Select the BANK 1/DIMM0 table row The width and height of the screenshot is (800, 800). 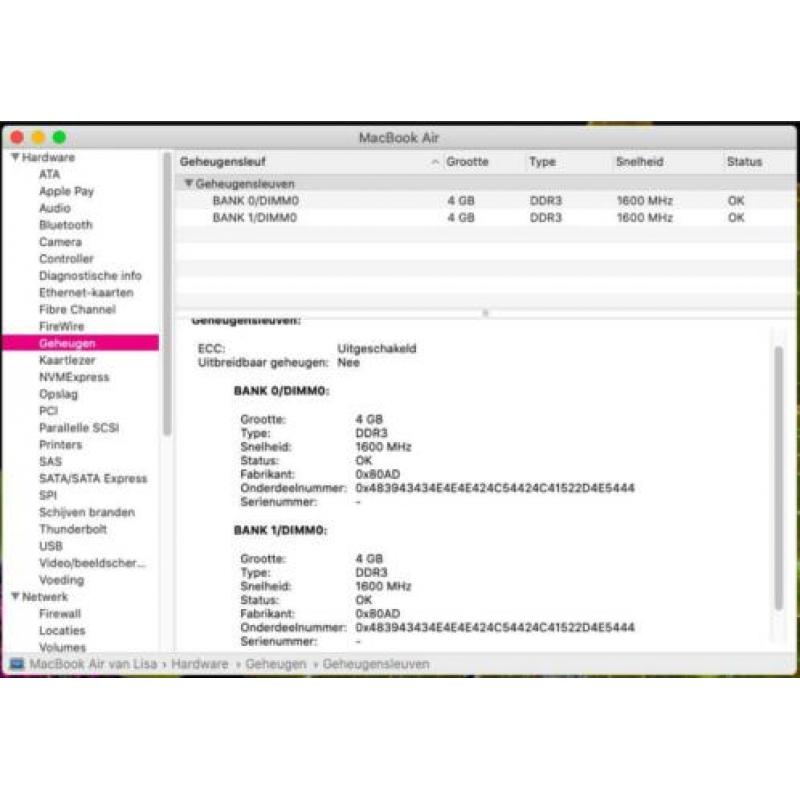[x=485, y=217]
